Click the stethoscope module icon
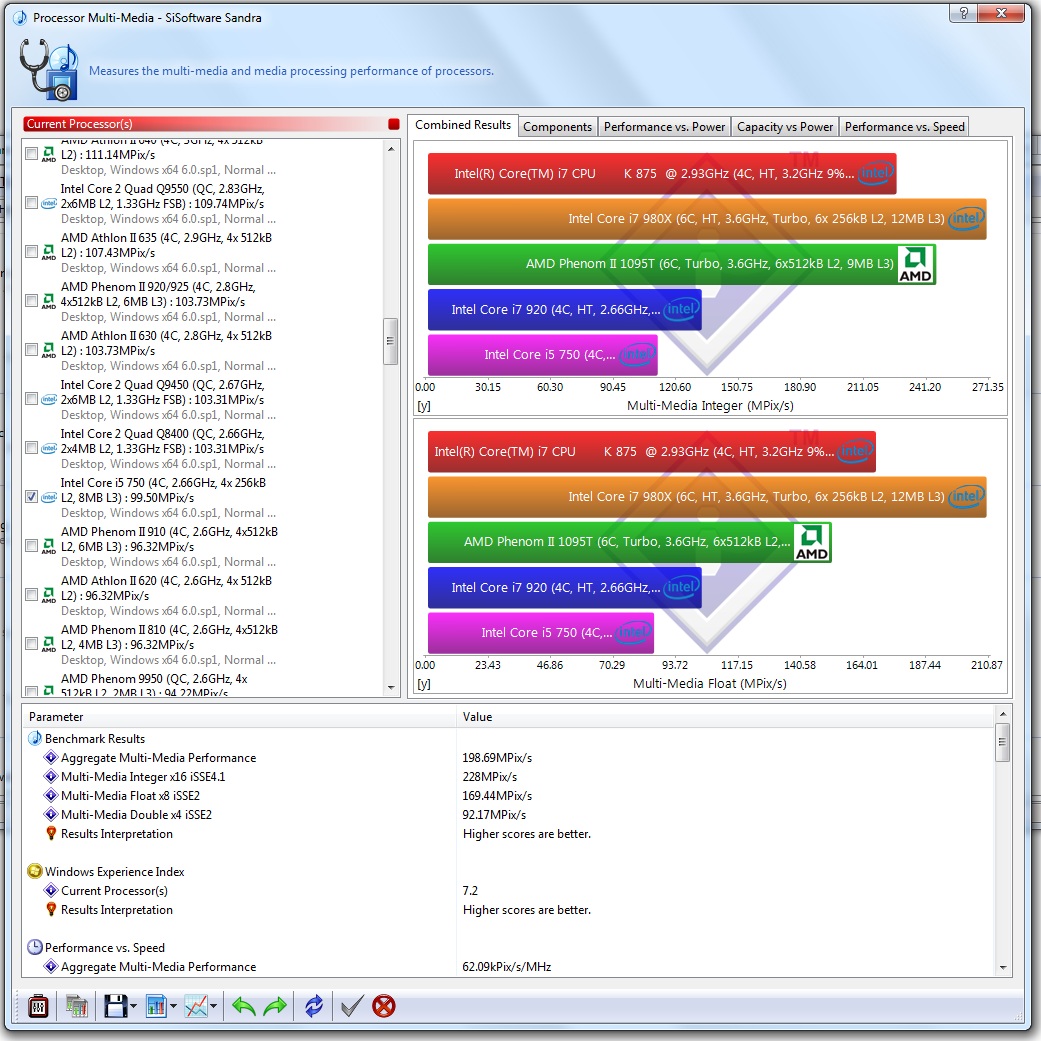Image resolution: width=1041 pixels, height=1041 pixels. (48, 70)
